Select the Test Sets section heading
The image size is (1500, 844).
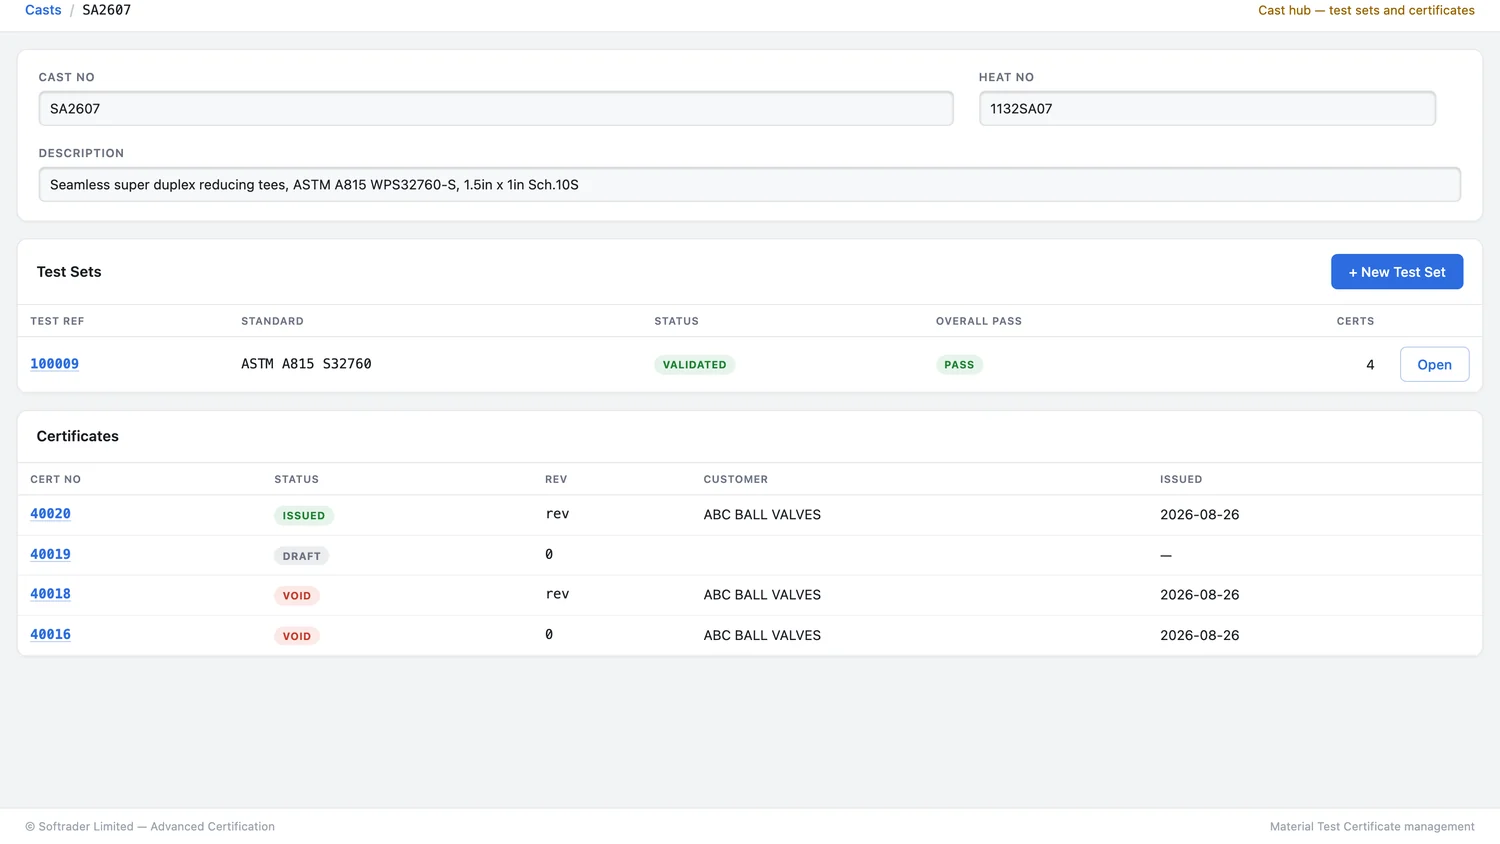69,272
